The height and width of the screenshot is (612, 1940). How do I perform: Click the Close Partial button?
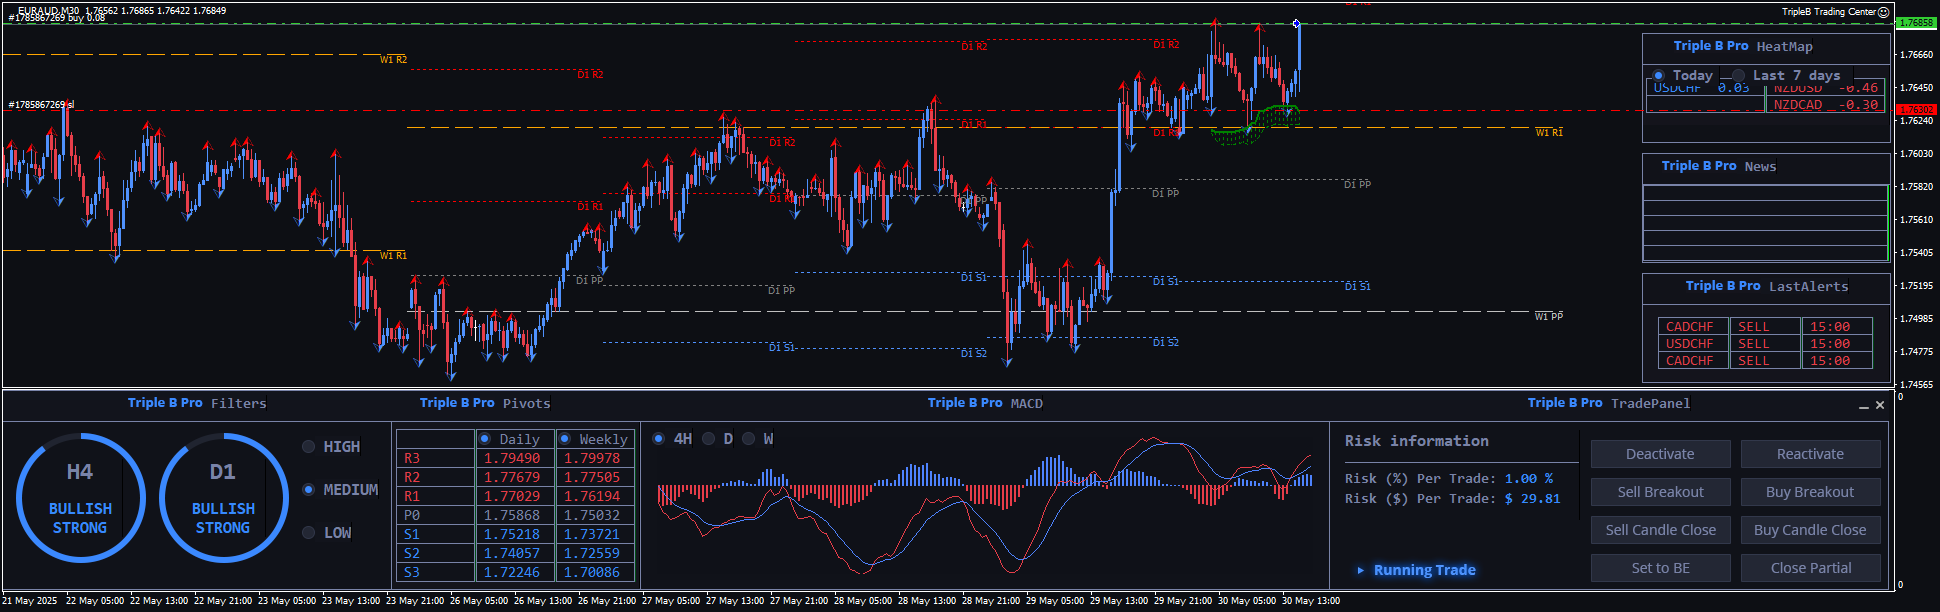pyautogui.click(x=1810, y=568)
